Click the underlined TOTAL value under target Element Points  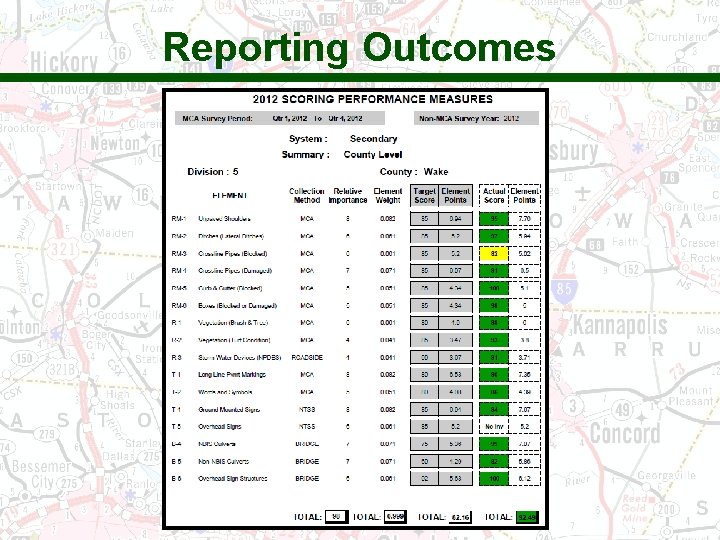tap(460, 518)
